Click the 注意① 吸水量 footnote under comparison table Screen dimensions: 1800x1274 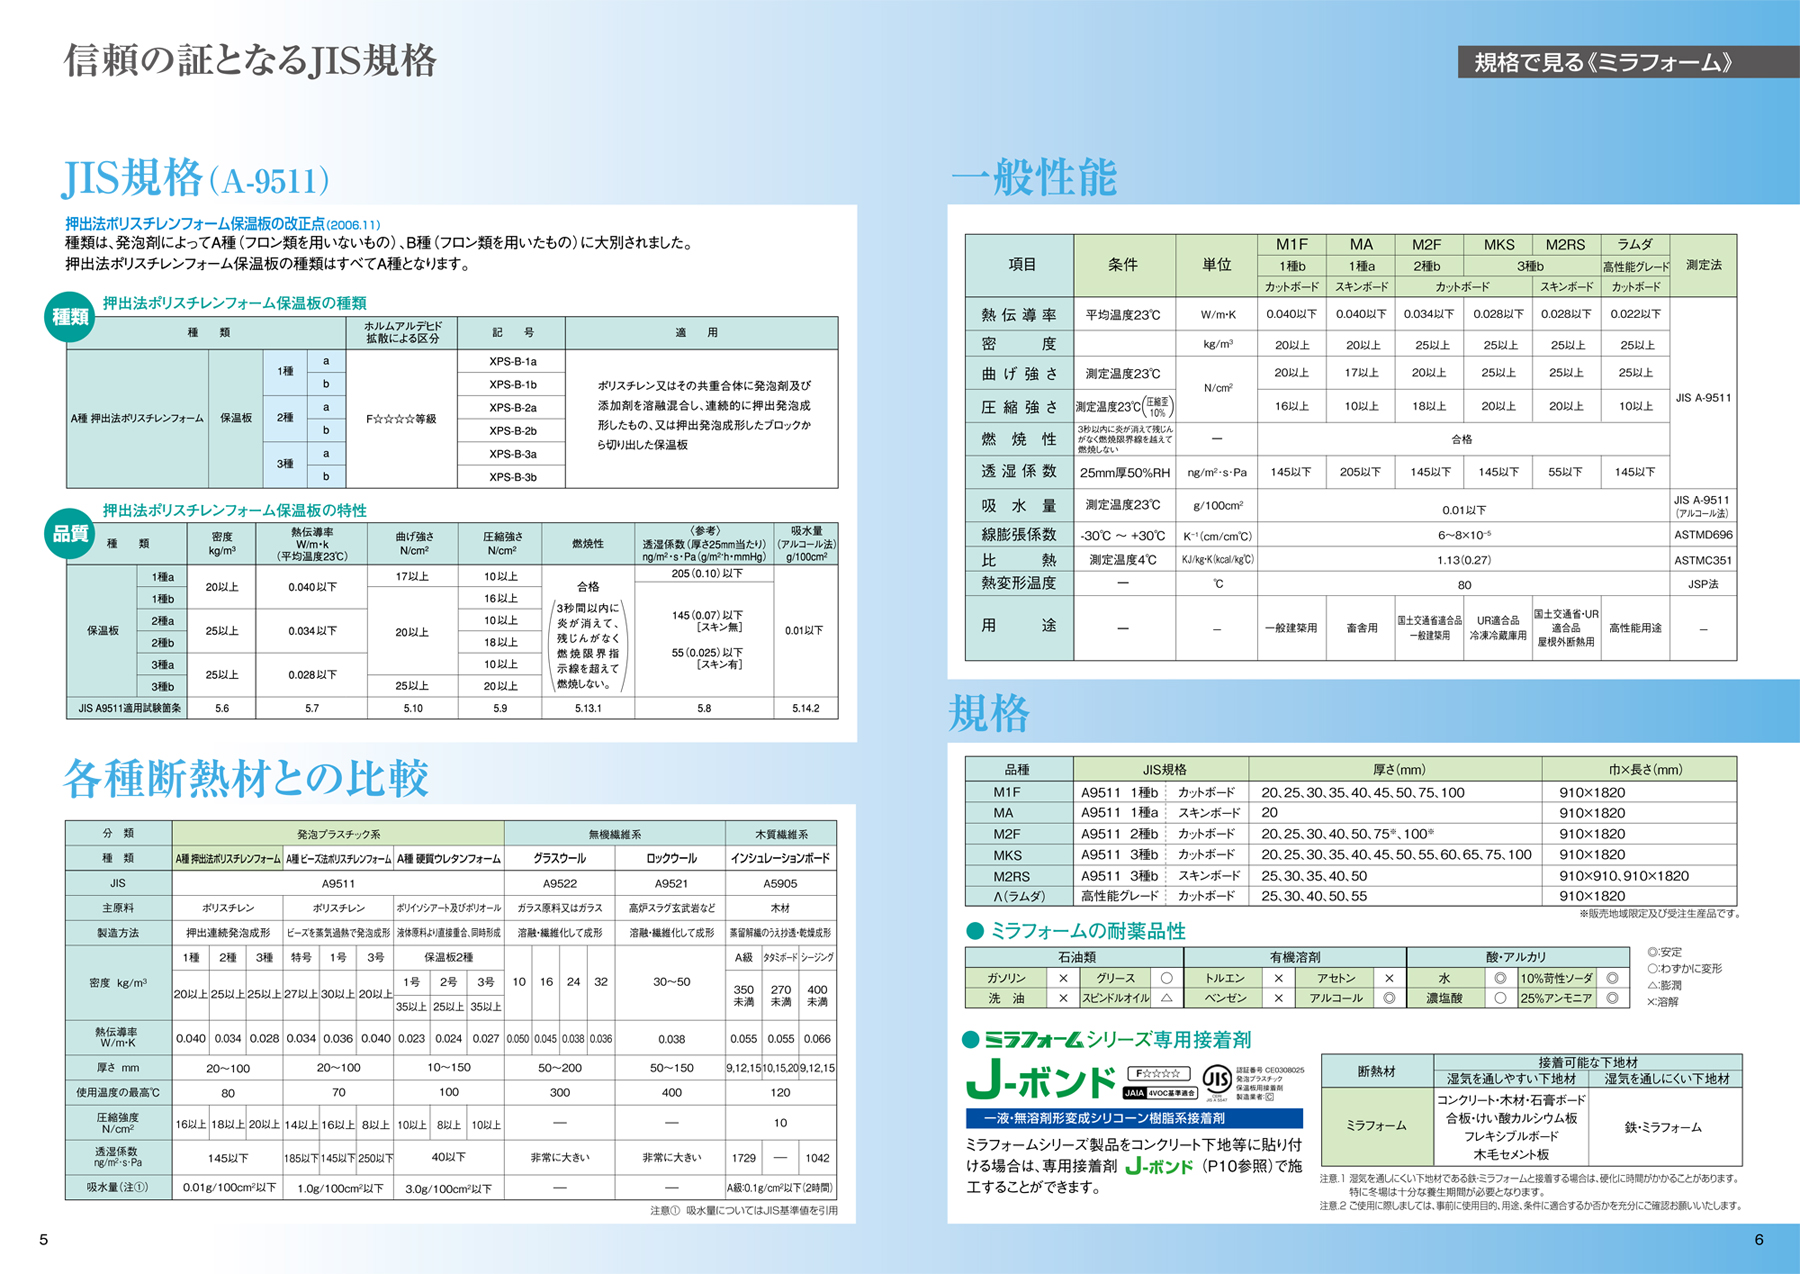743,1210
